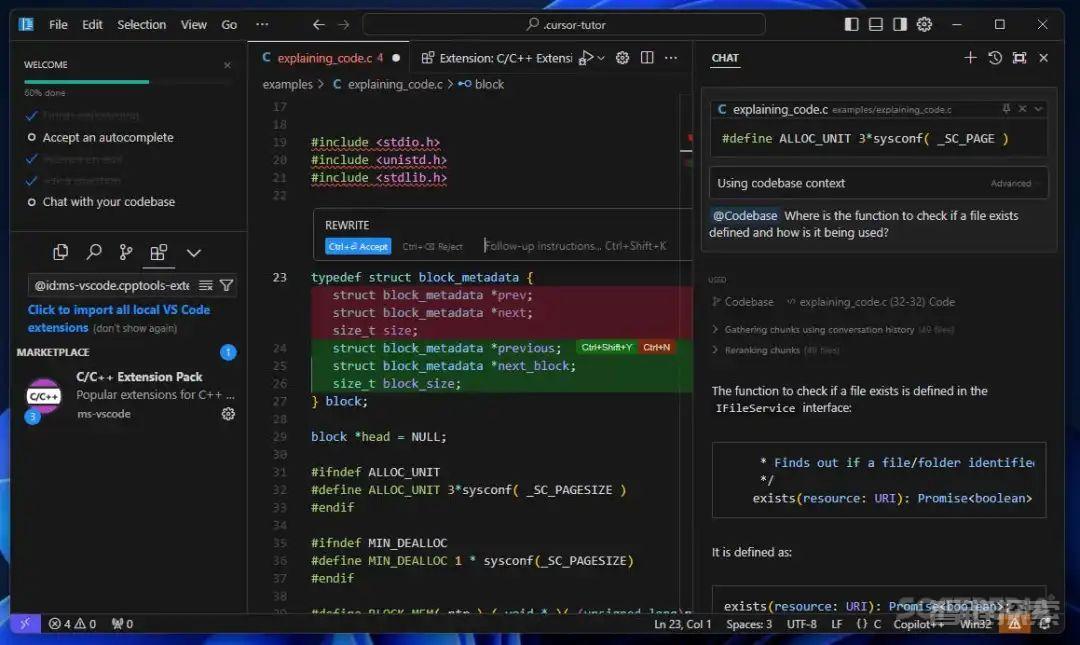This screenshot has width=1080, height=645.
Task: Accept the rewrite with Ctrl+⏎ Accept button
Action: coord(357,246)
